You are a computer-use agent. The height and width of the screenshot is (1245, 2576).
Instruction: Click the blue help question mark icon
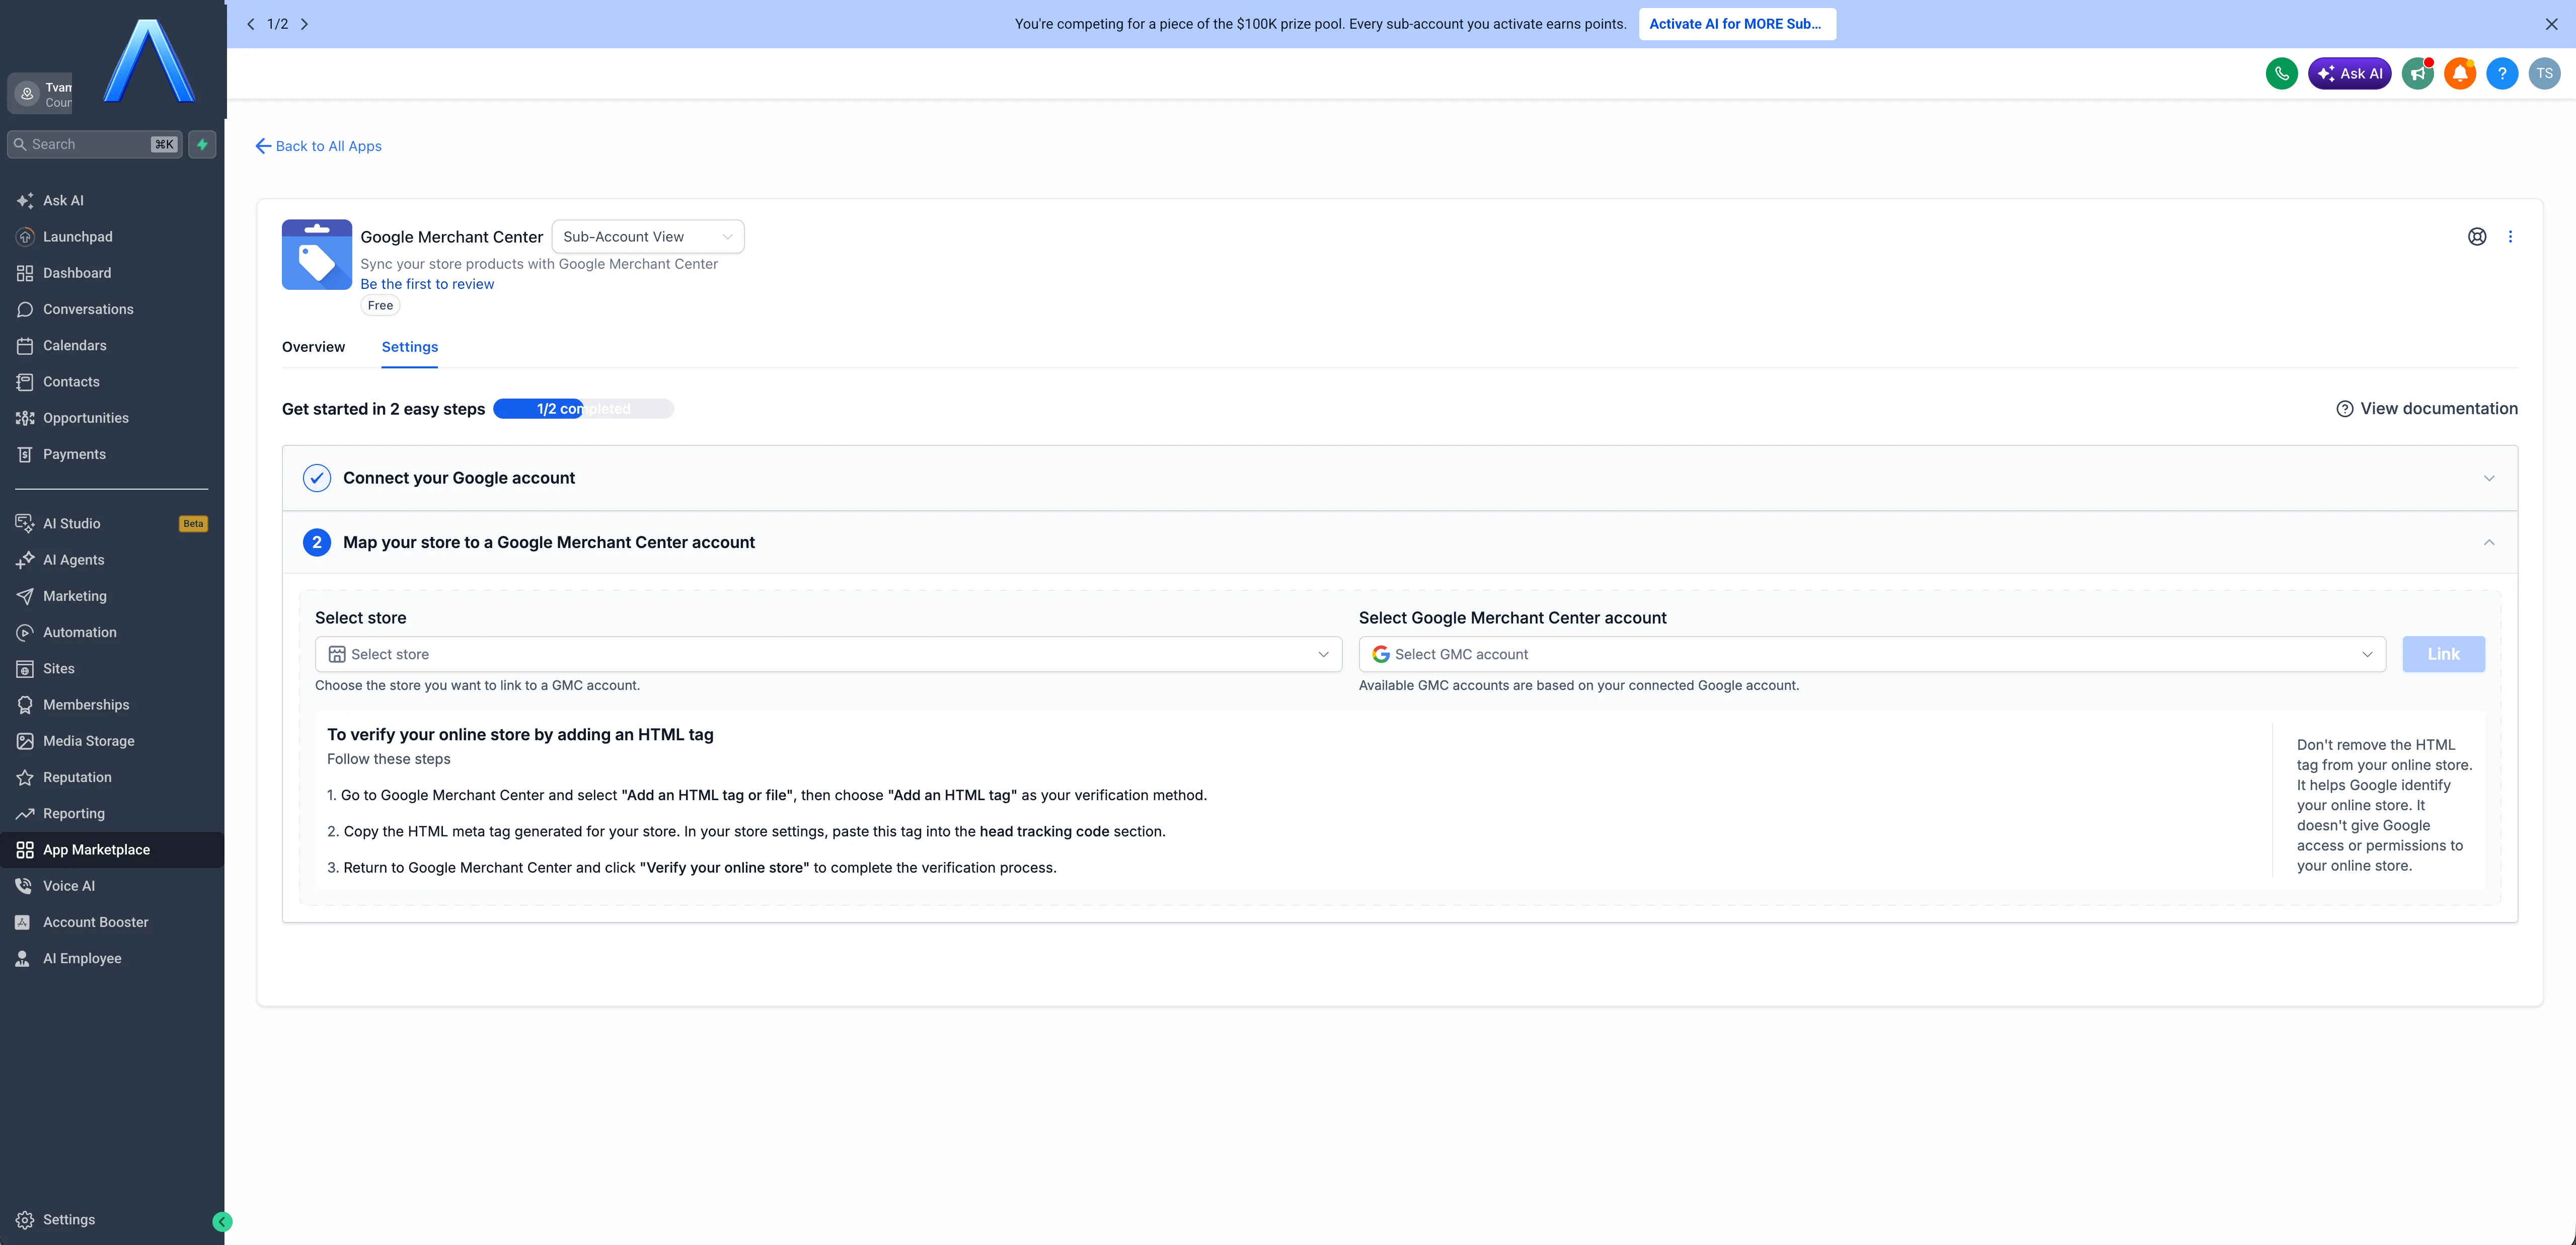[2501, 73]
